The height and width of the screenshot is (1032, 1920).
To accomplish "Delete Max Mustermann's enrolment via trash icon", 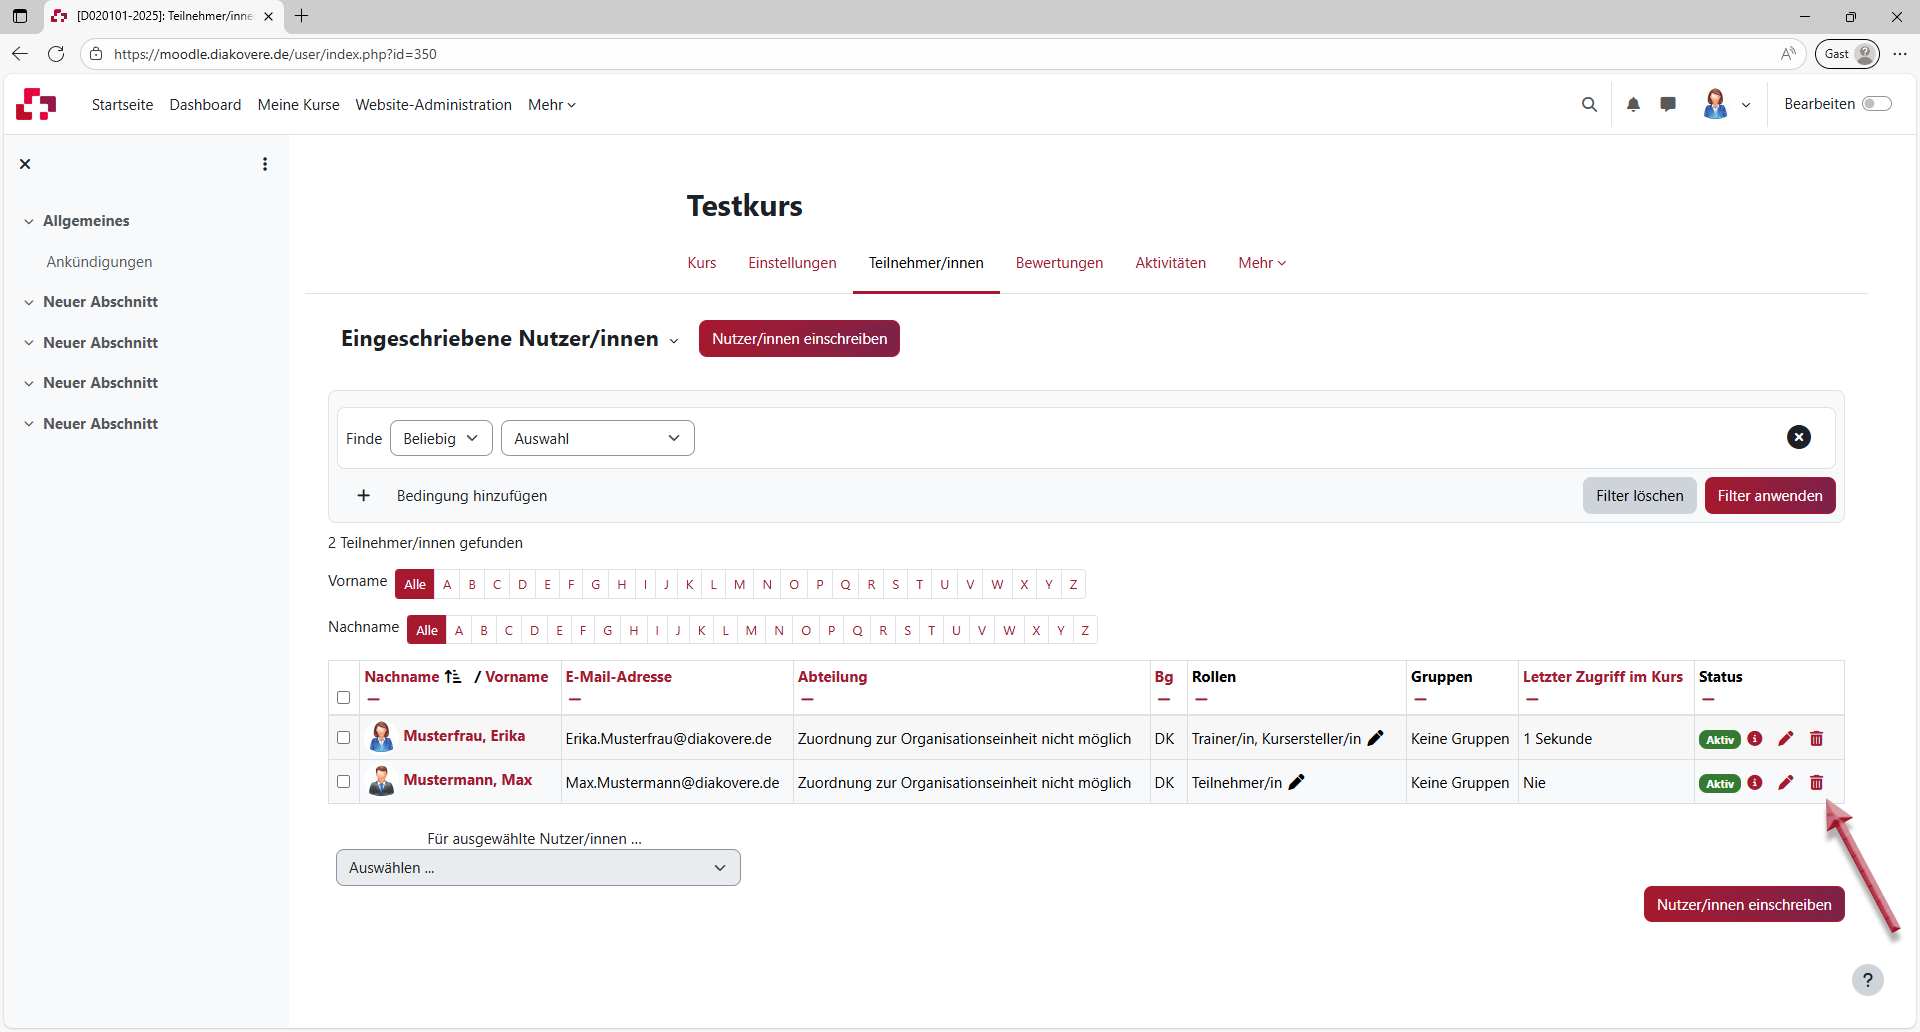I will click(x=1816, y=783).
